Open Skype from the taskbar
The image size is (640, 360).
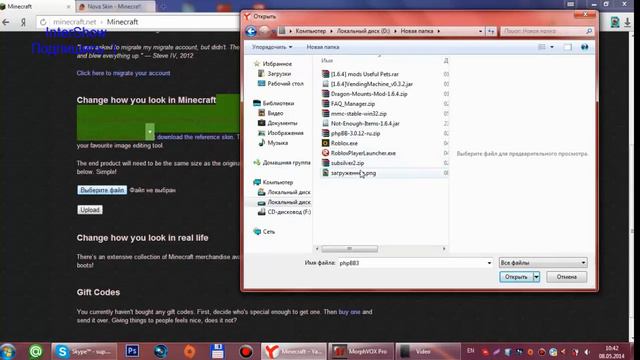tap(84, 351)
